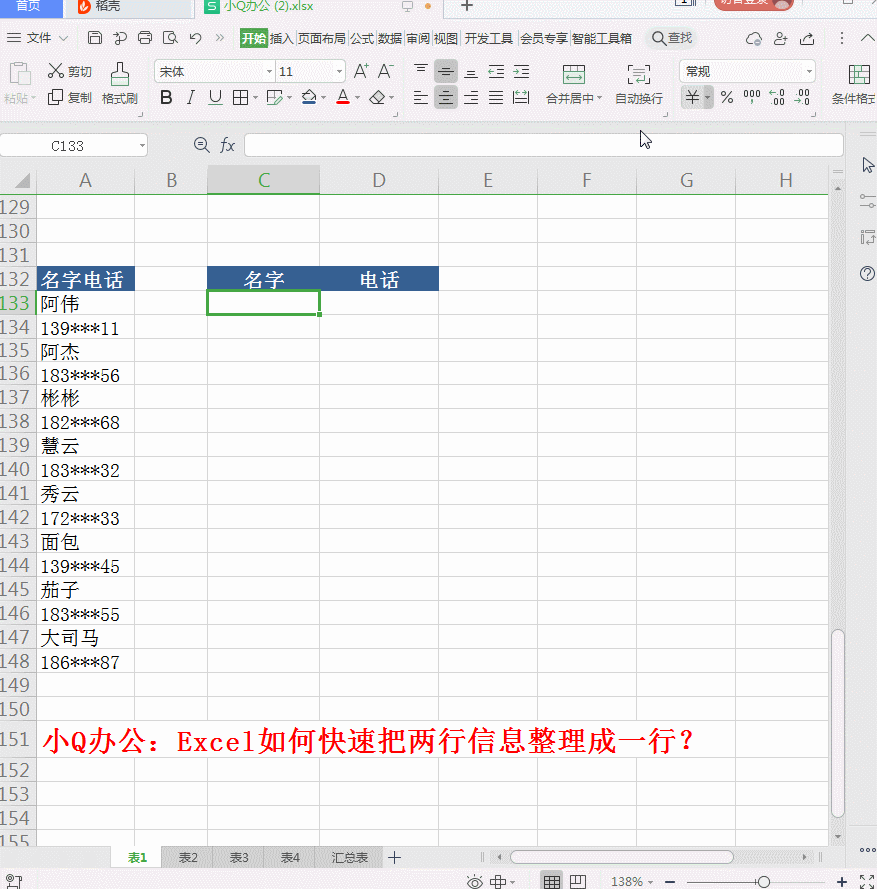Expand the number format dropdown 常规
The image size is (877, 889).
(808, 72)
